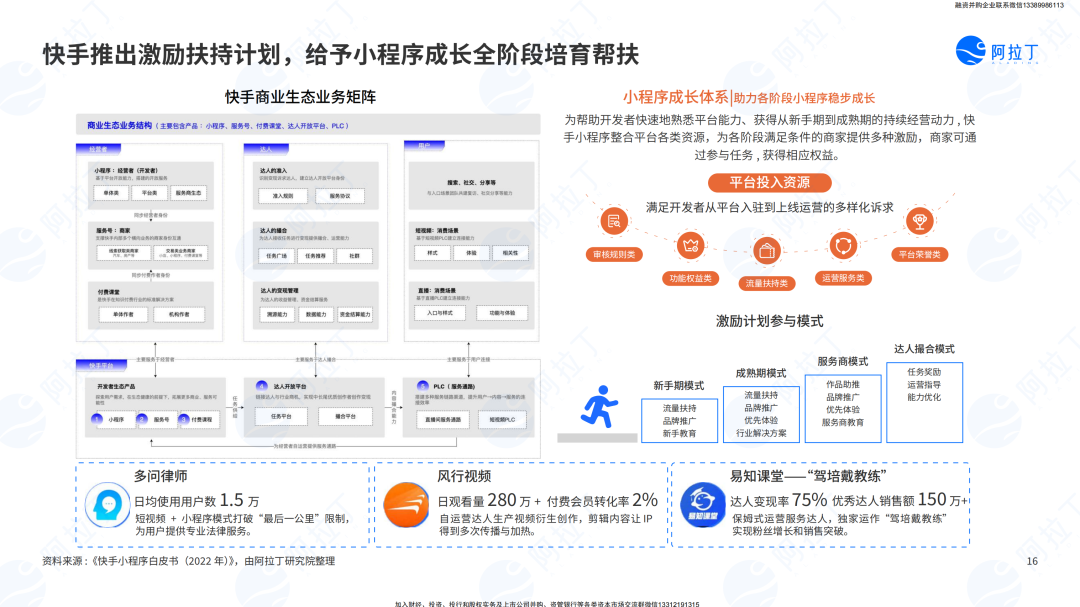Click the 短视频PLC box
1080x607 pixels.
click(502, 420)
